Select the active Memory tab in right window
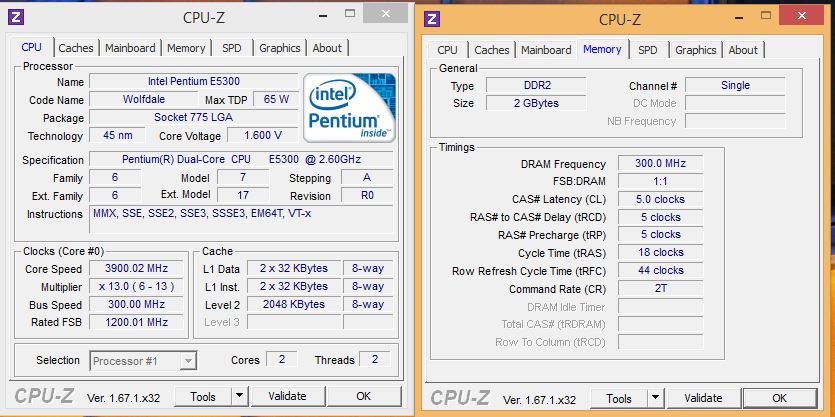Viewport: 835px width, 417px height. [602, 49]
